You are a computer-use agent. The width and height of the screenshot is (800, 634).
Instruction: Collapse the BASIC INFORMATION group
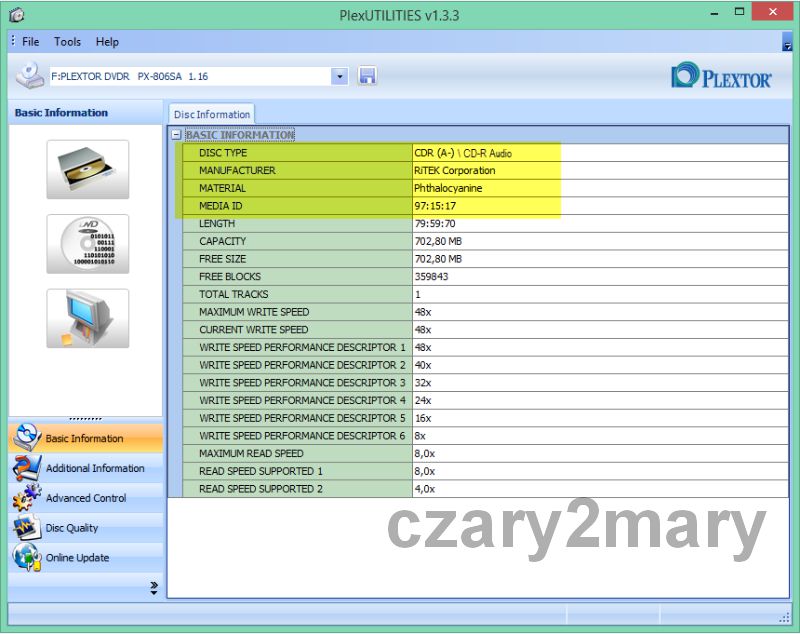click(176, 135)
